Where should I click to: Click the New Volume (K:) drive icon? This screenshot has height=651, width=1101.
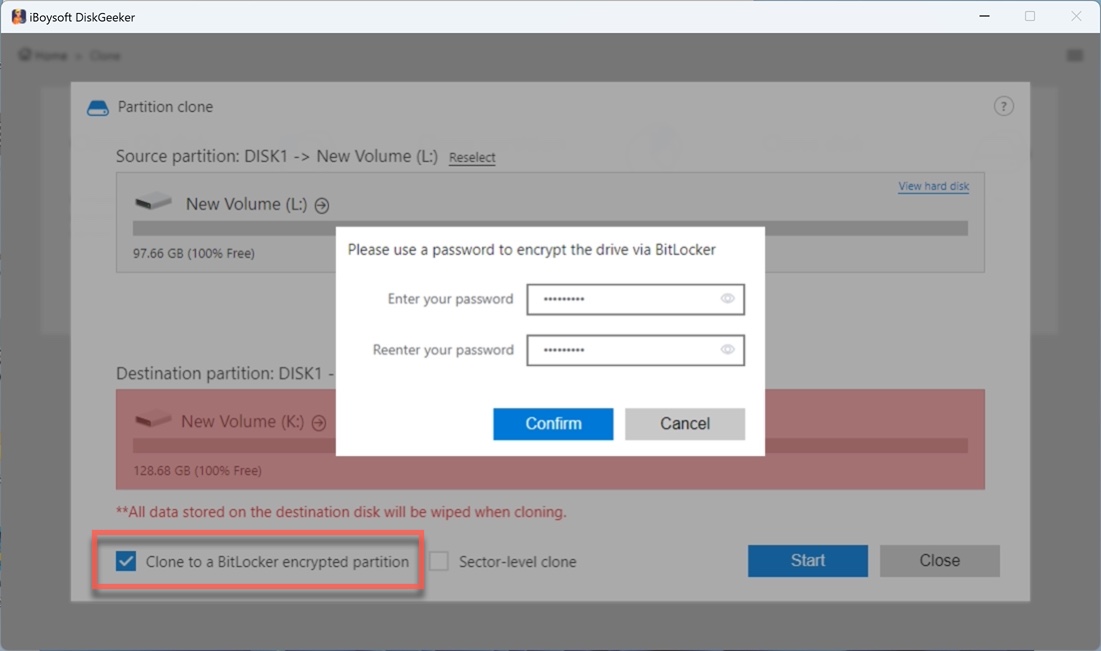(153, 419)
